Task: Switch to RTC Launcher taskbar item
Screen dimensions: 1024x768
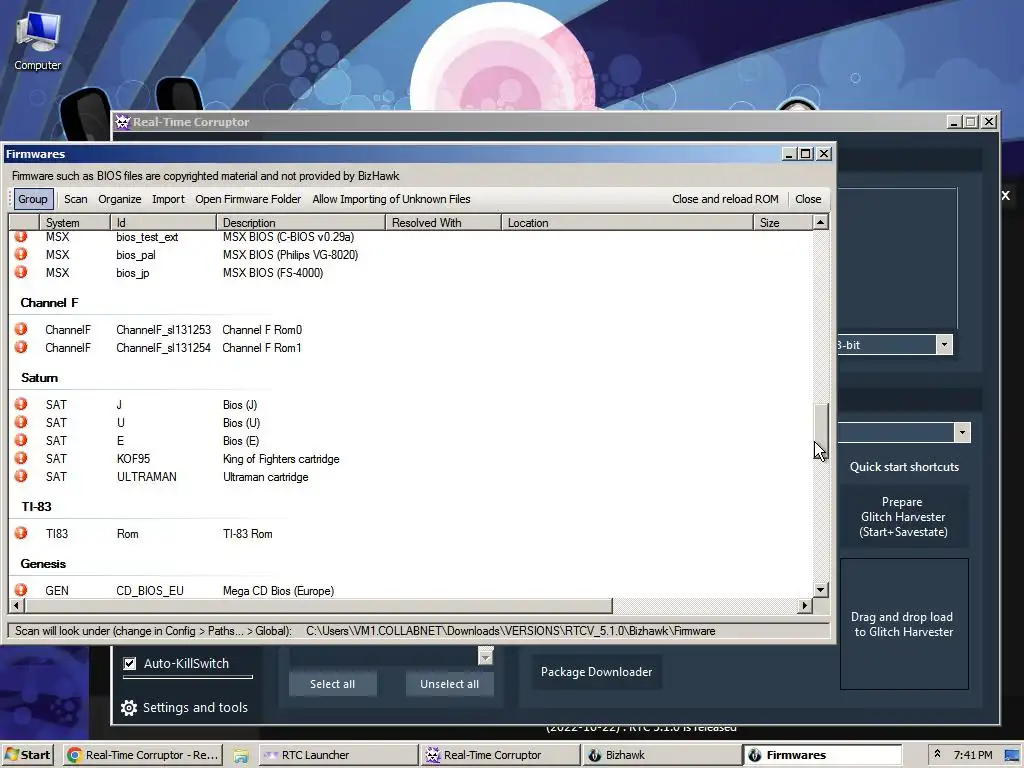Action: [338, 755]
